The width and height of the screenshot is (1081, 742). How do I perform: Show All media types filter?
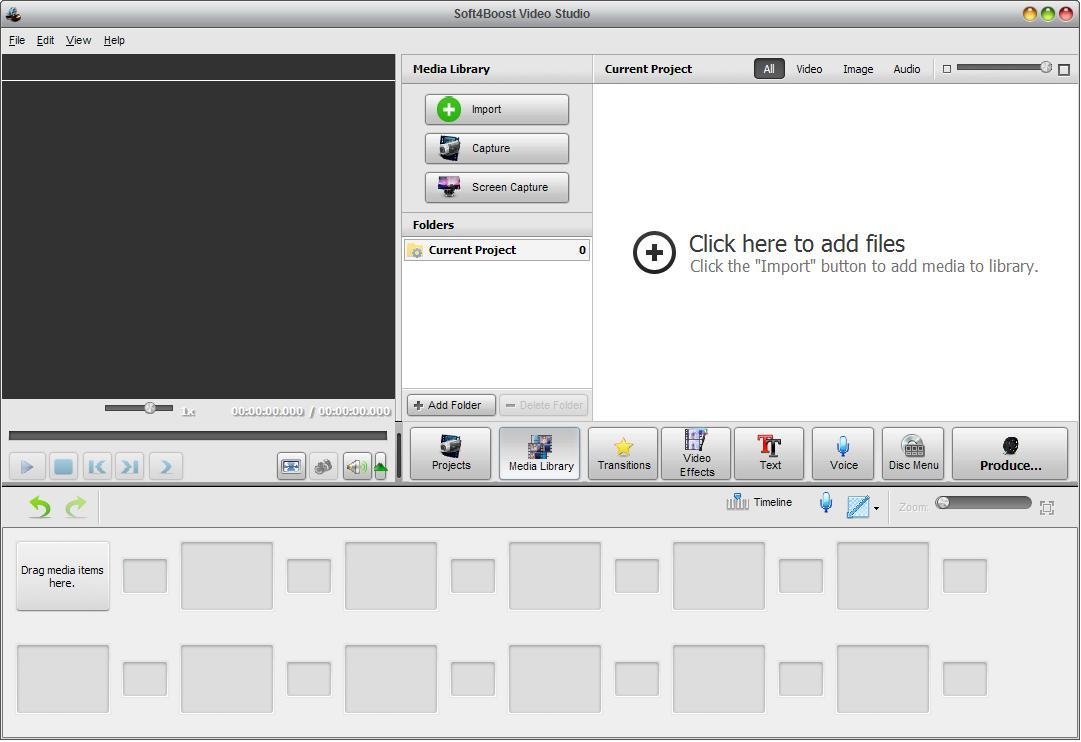[x=769, y=69]
